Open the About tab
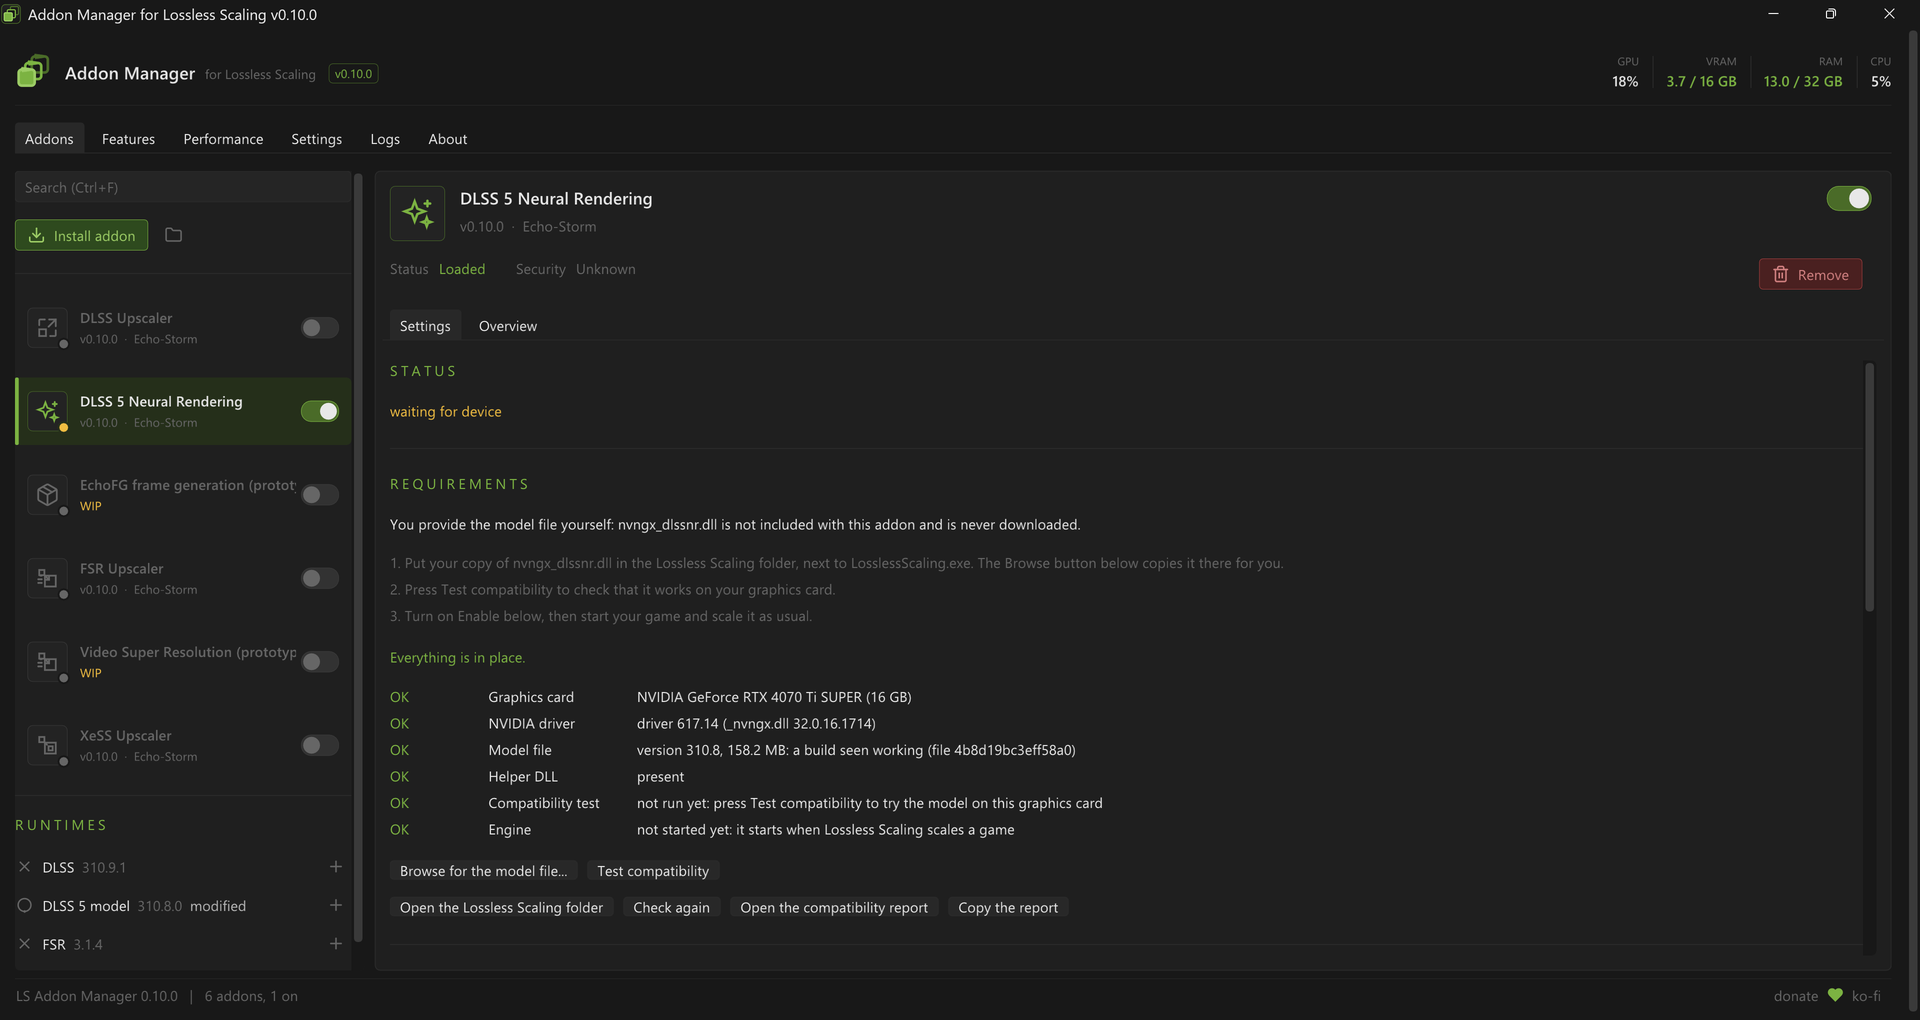1920x1020 pixels. pos(448,139)
